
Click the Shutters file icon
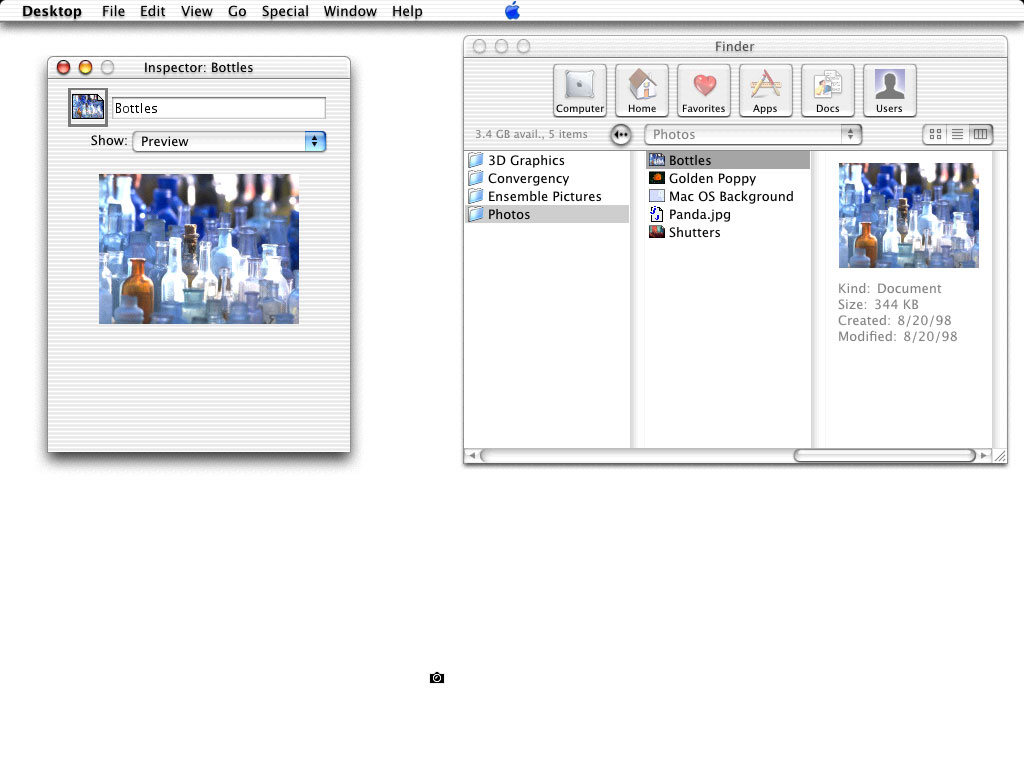(x=657, y=232)
